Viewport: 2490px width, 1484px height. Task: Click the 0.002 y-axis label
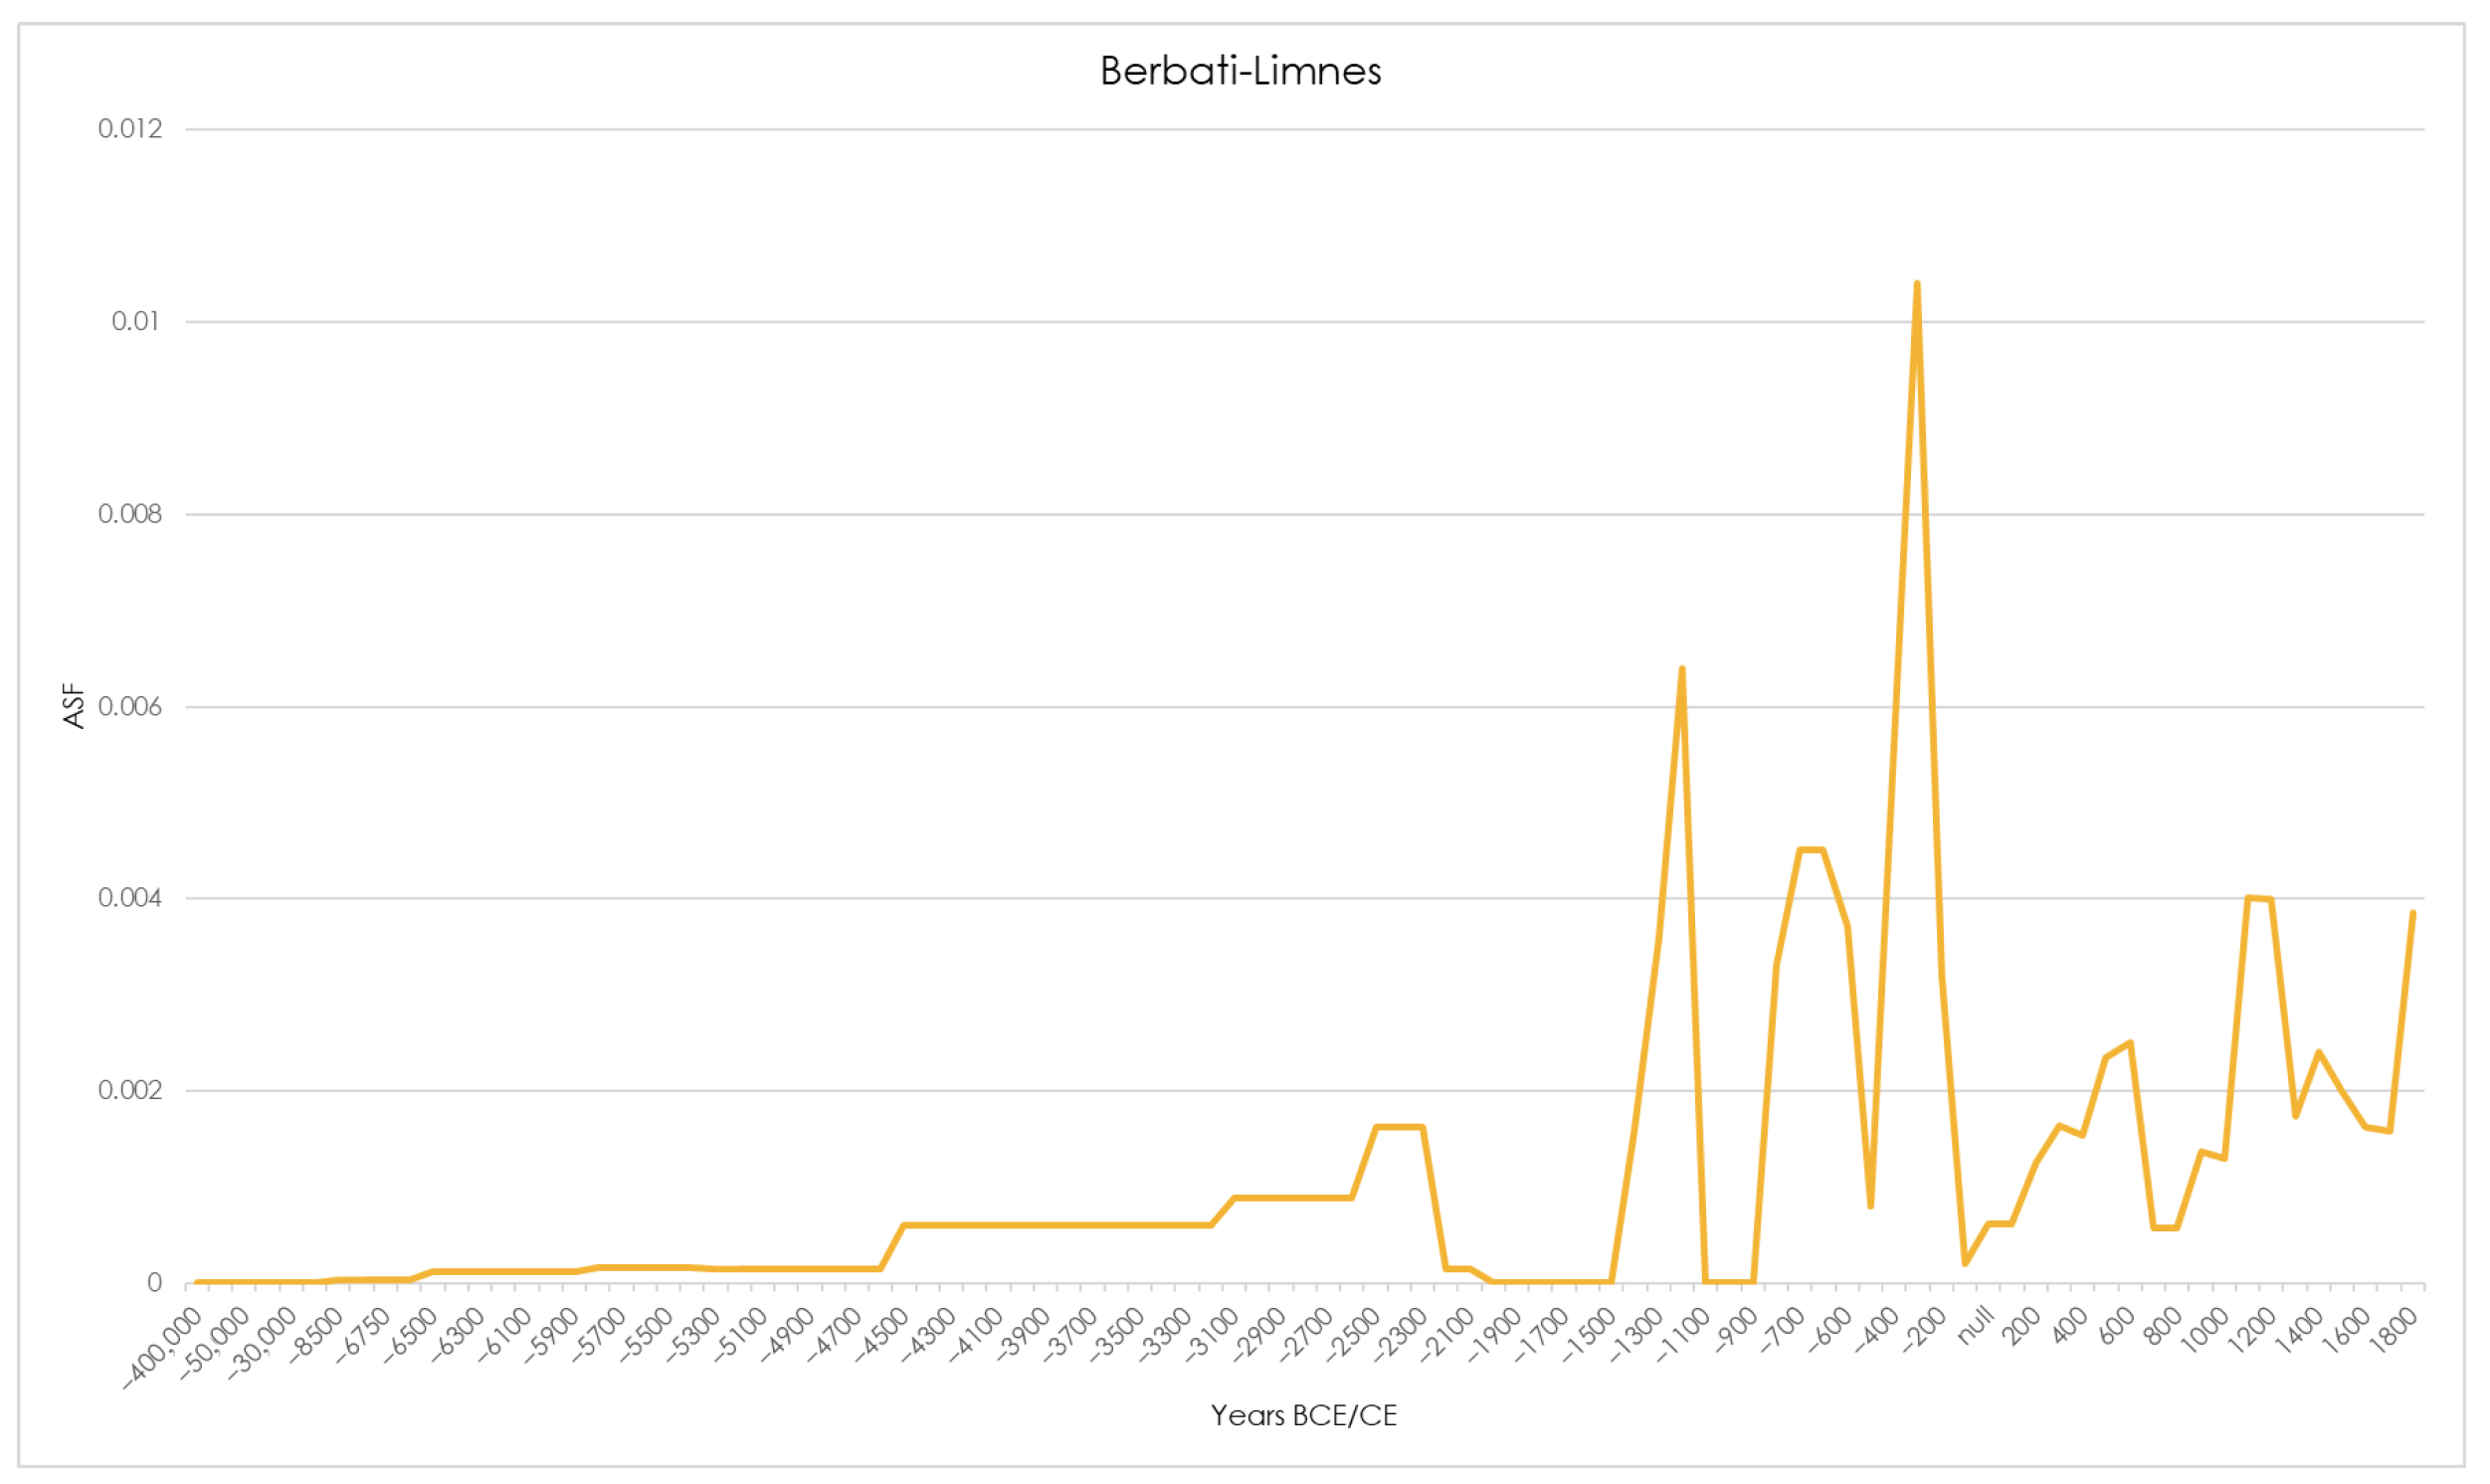(x=130, y=1090)
